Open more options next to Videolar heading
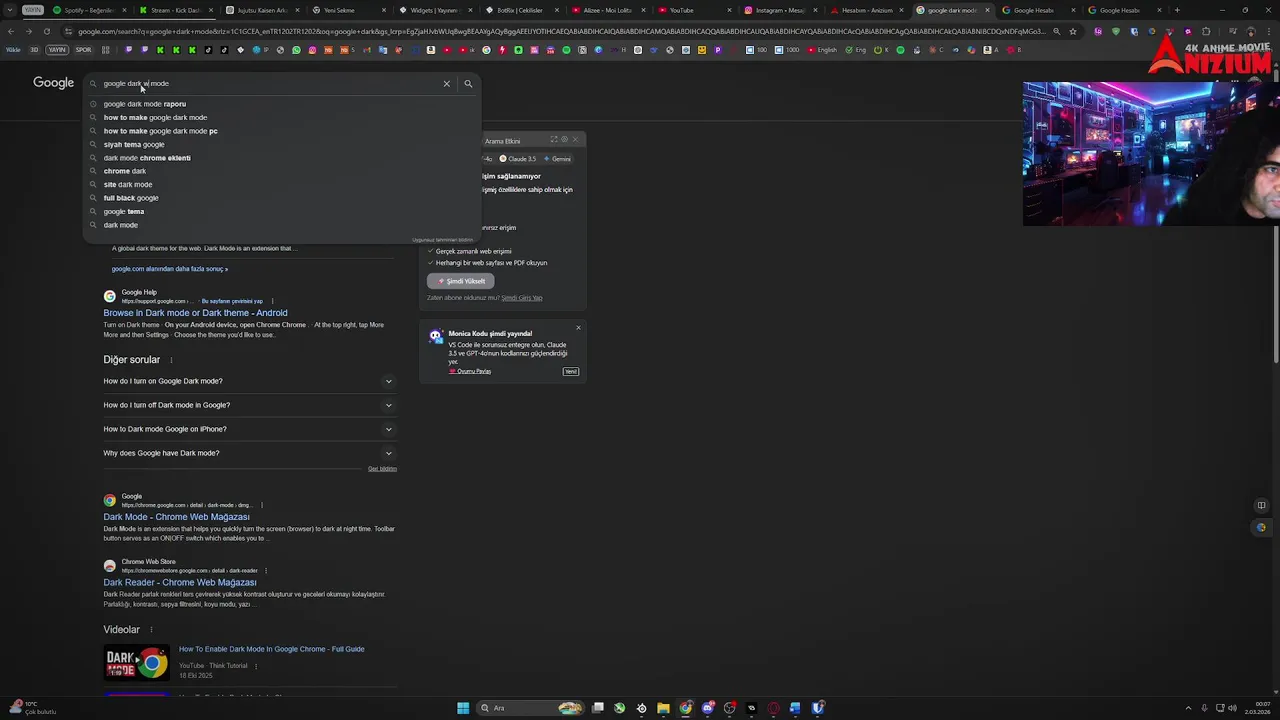This screenshot has width=1280, height=720. tap(151, 630)
